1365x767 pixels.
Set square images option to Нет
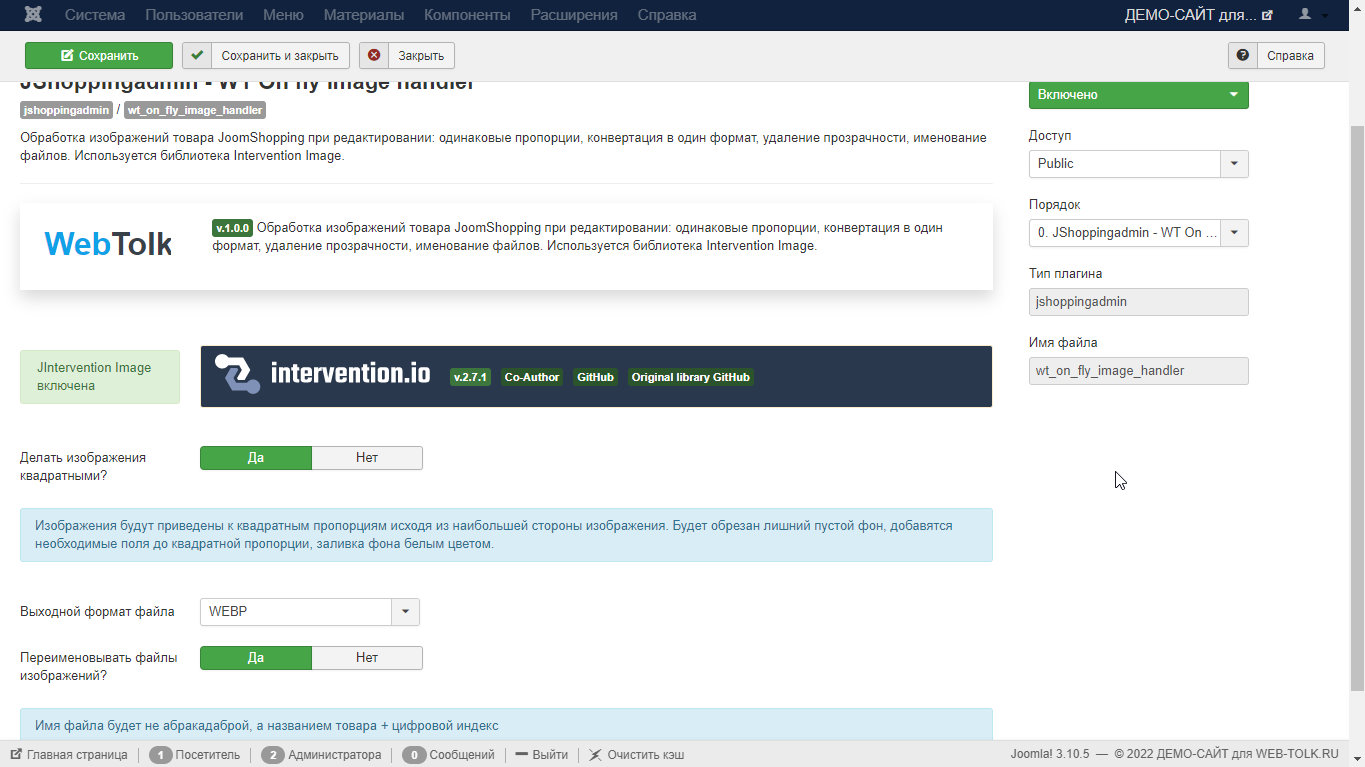(x=367, y=458)
